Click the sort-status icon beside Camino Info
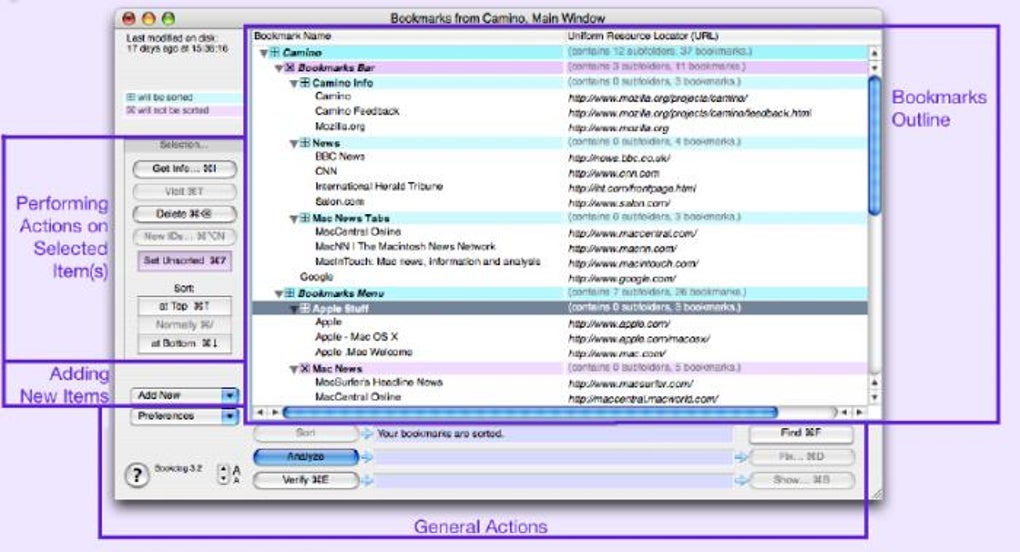Image resolution: width=1020 pixels, height=552 pixels. pyautogui.click(x=304, y=83)
